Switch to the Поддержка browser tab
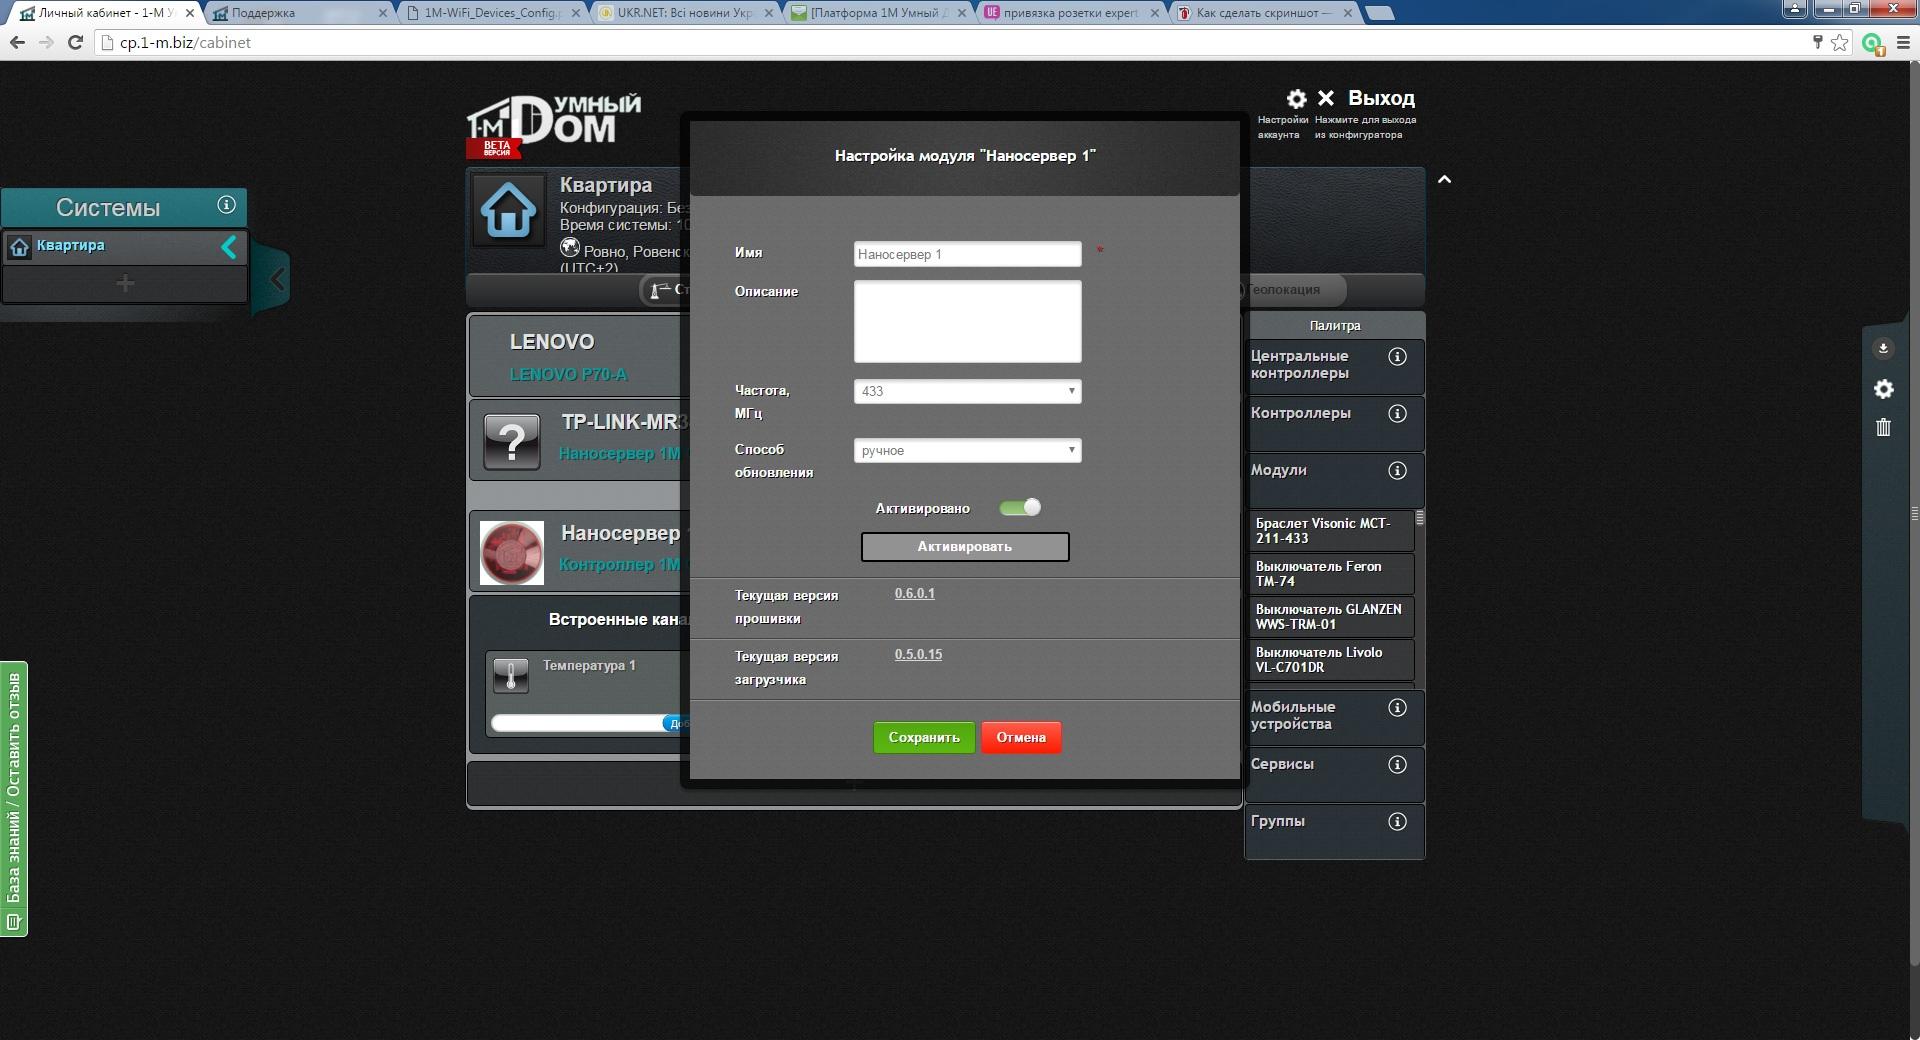The height and width of the screenshot is (1040, 1920). (300, 13)
